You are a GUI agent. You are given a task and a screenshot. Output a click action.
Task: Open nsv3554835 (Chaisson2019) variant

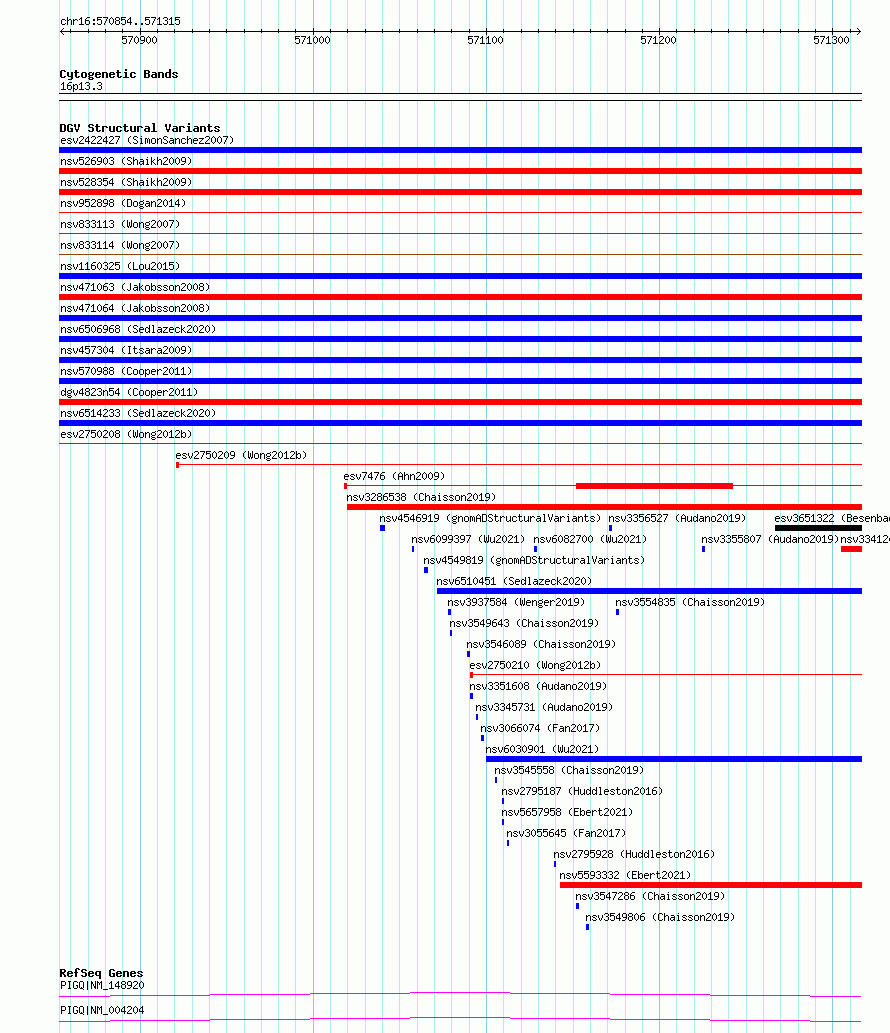click(690, 603)
